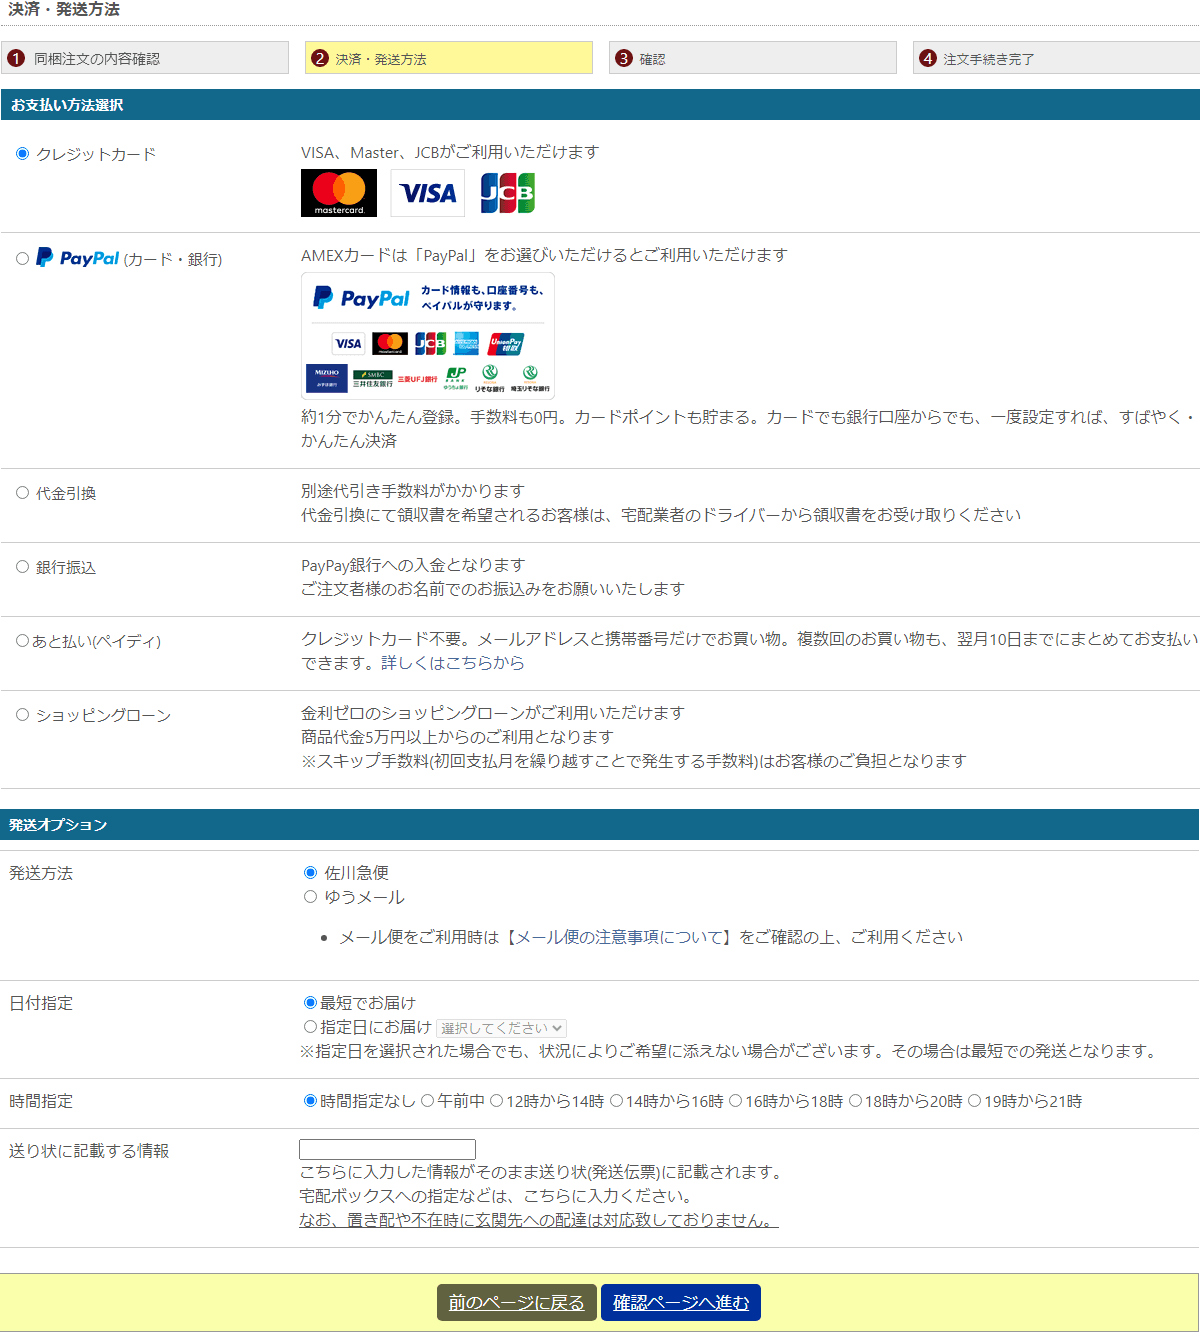Click the 送り状に記載する情報 text field
The image size is (1200, 1333).
coord(387,1150)
